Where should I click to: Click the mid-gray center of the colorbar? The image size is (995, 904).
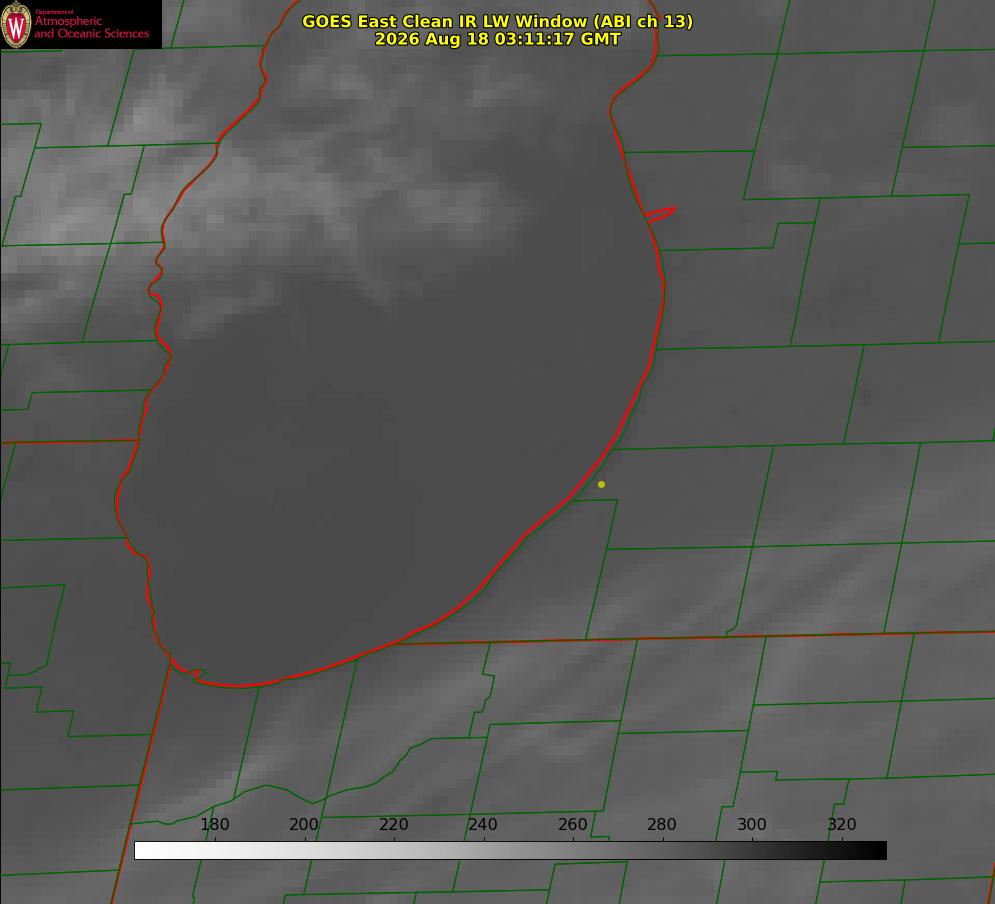(510, 851)
